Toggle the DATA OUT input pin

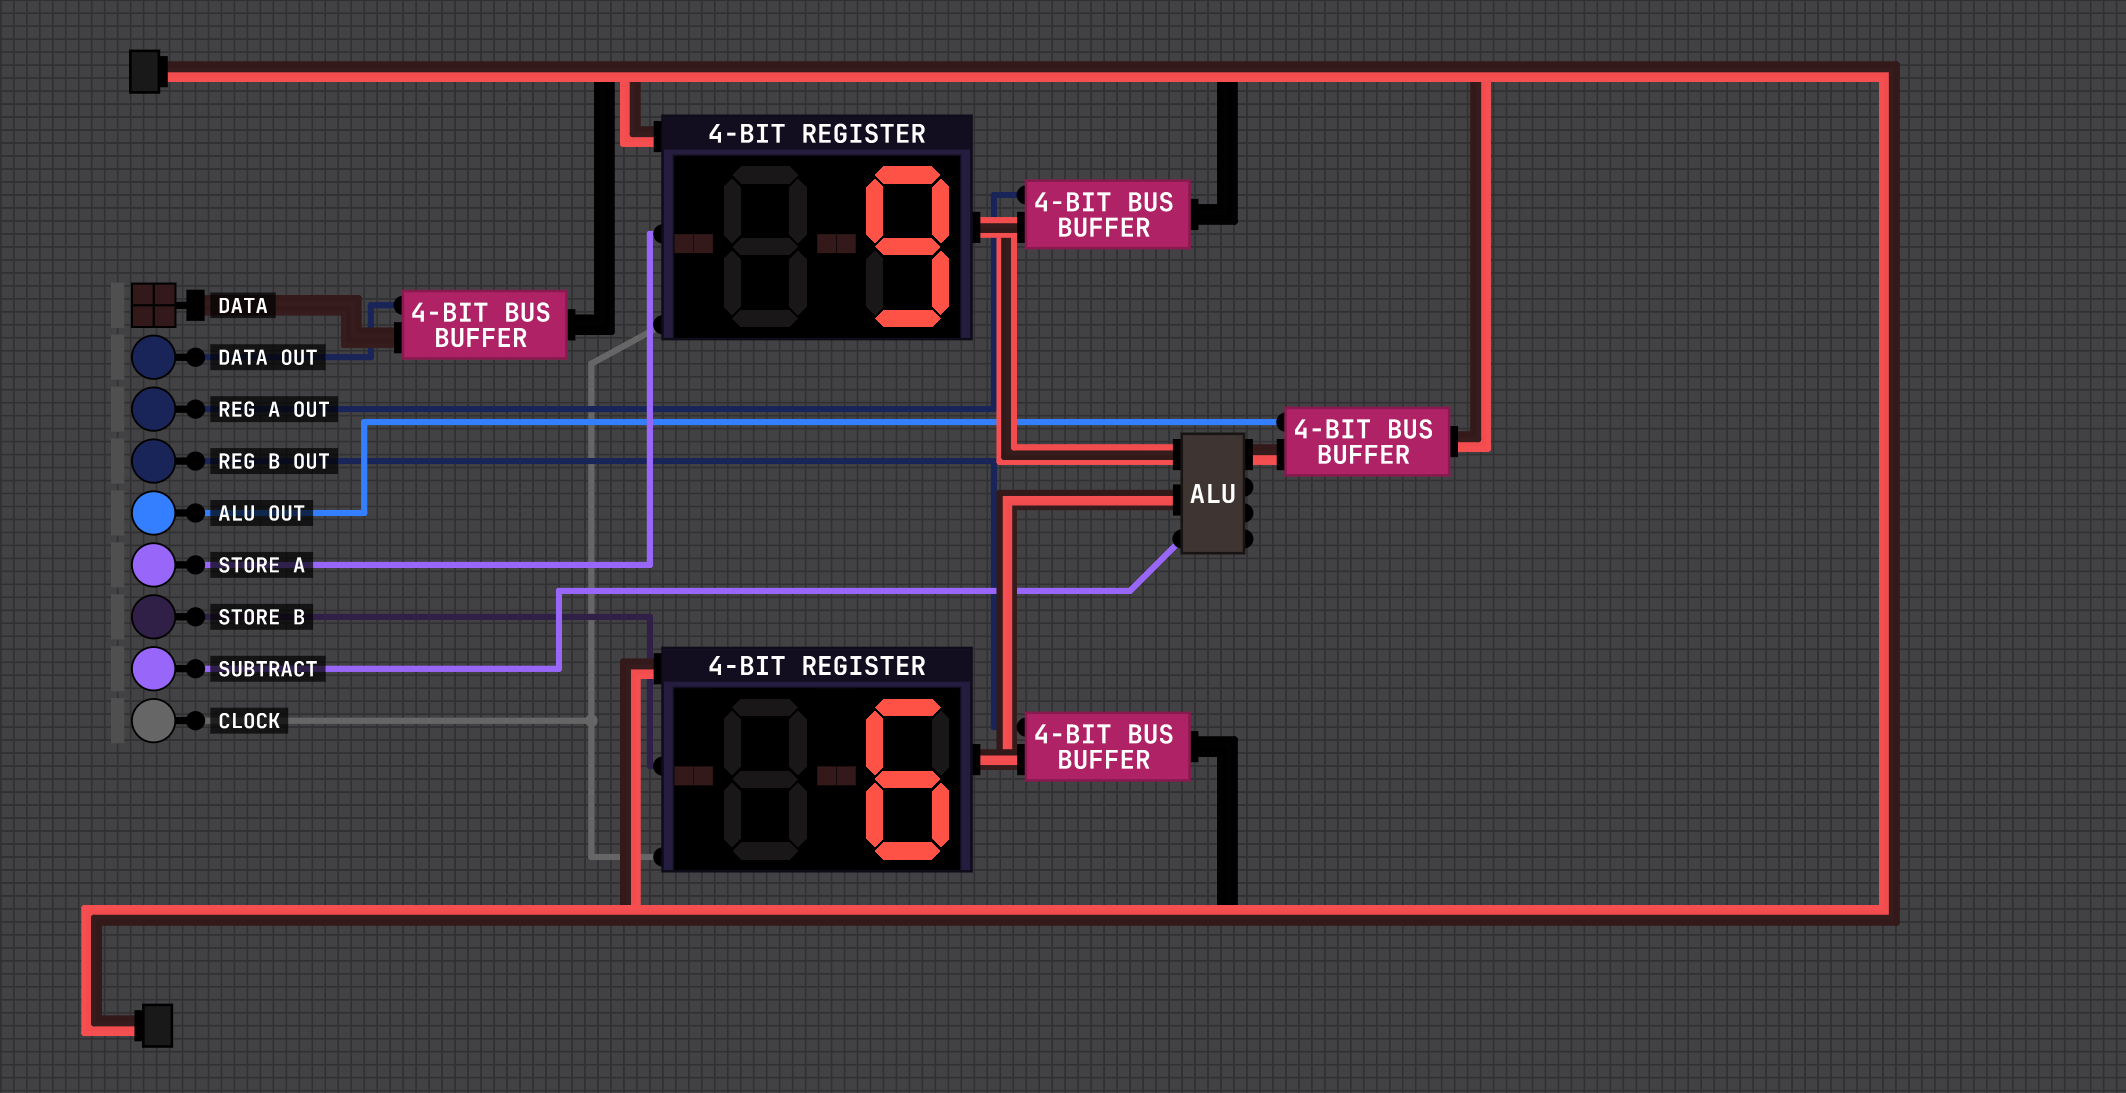(x=153, y=357)
